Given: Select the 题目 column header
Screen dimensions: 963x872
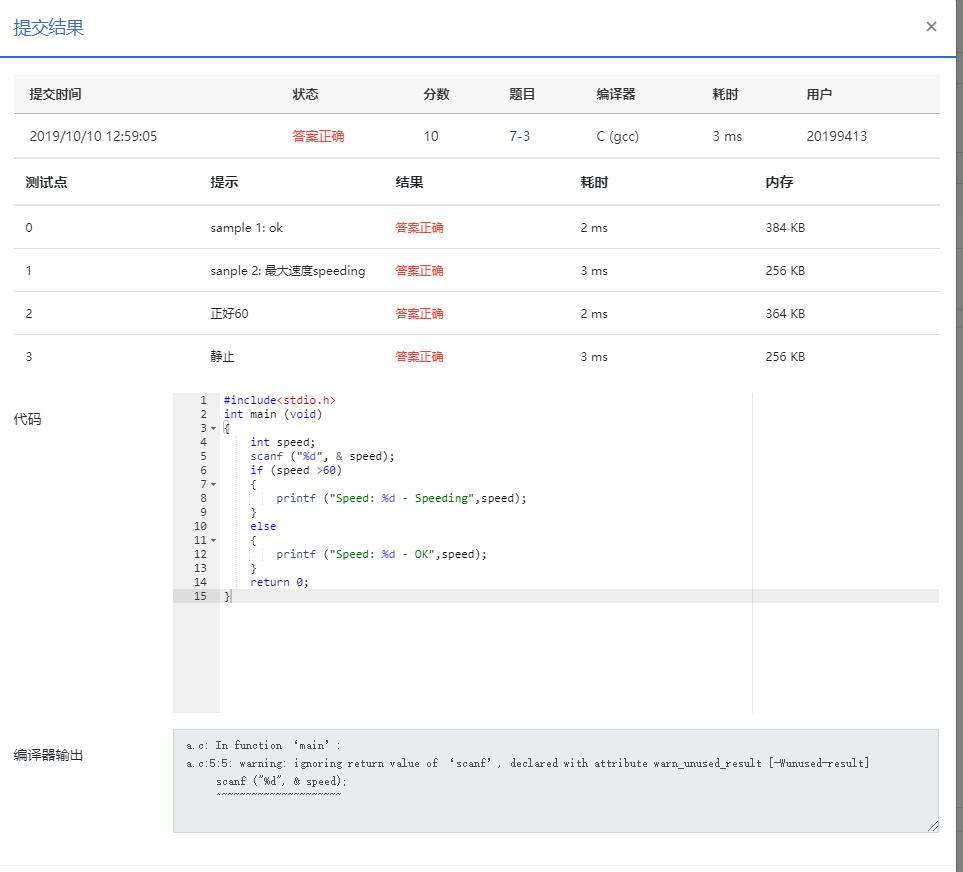Looking at the screenshot, I should pos(522,94).
